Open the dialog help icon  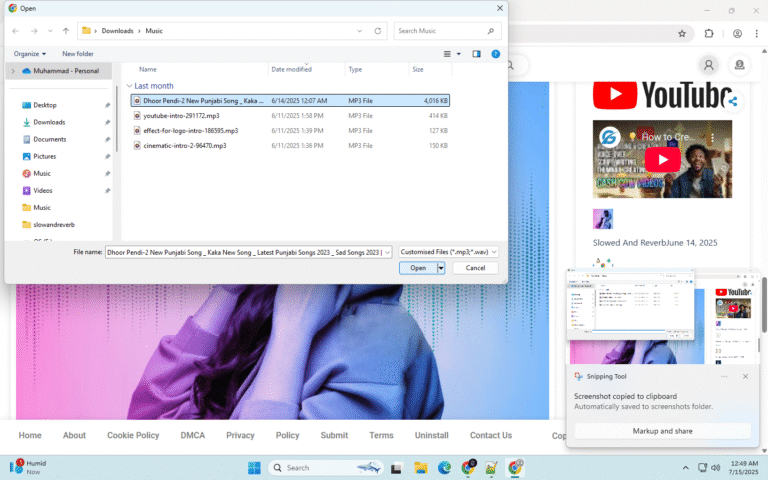(496, 53)
